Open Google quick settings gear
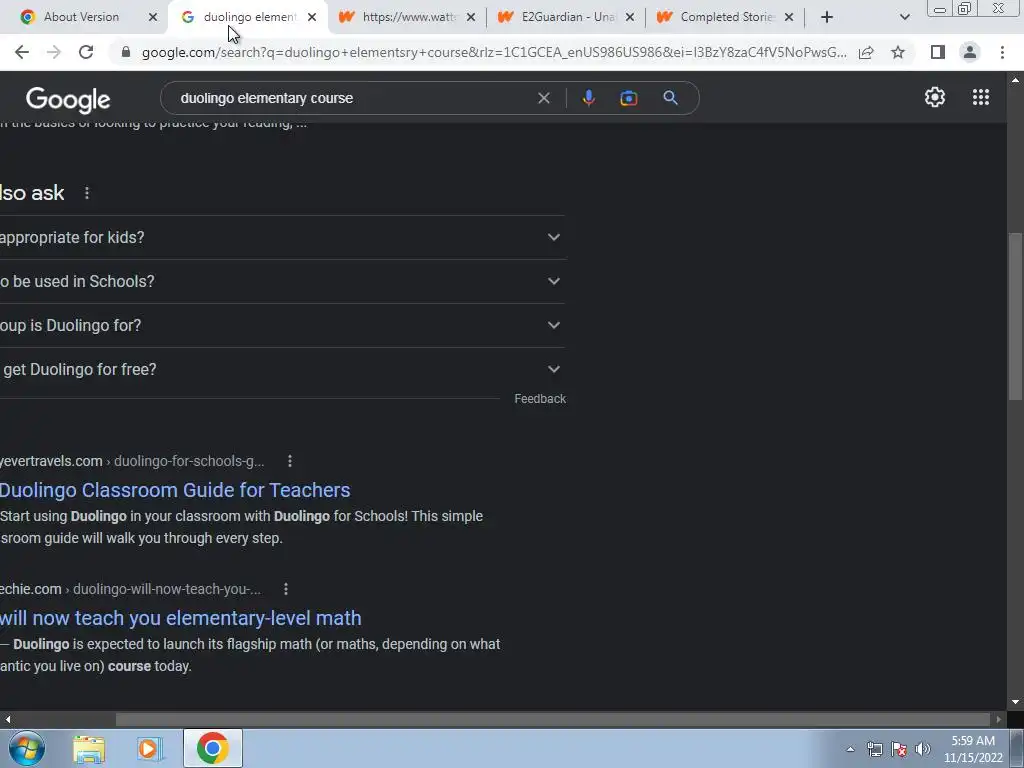This screenshot has height=768, width=1024. pyautogui.click(x=935, y=97)
